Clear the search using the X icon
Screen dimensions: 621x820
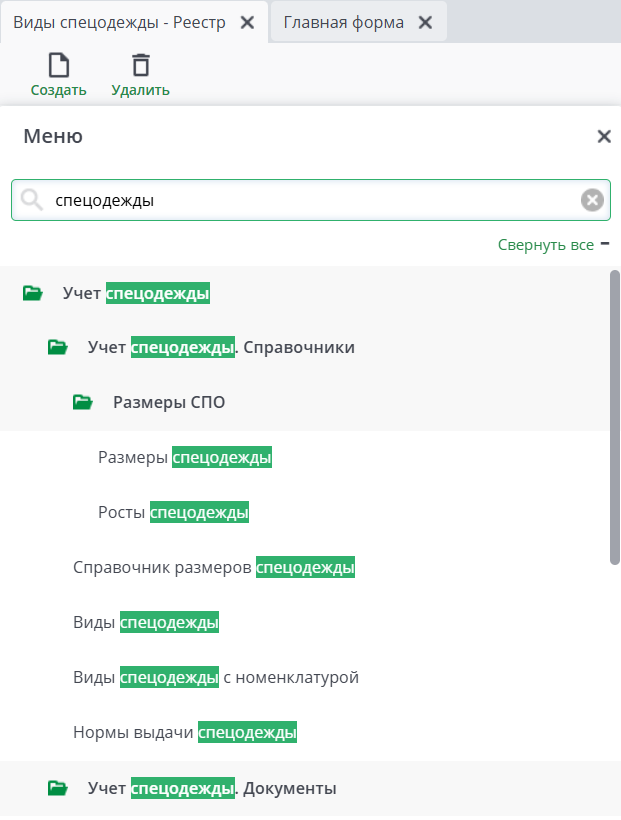click(592, 199)
